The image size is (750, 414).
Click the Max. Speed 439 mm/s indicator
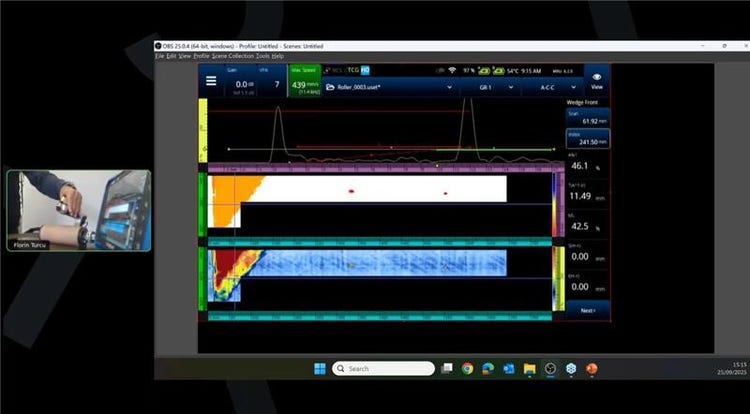click(304, 81)
